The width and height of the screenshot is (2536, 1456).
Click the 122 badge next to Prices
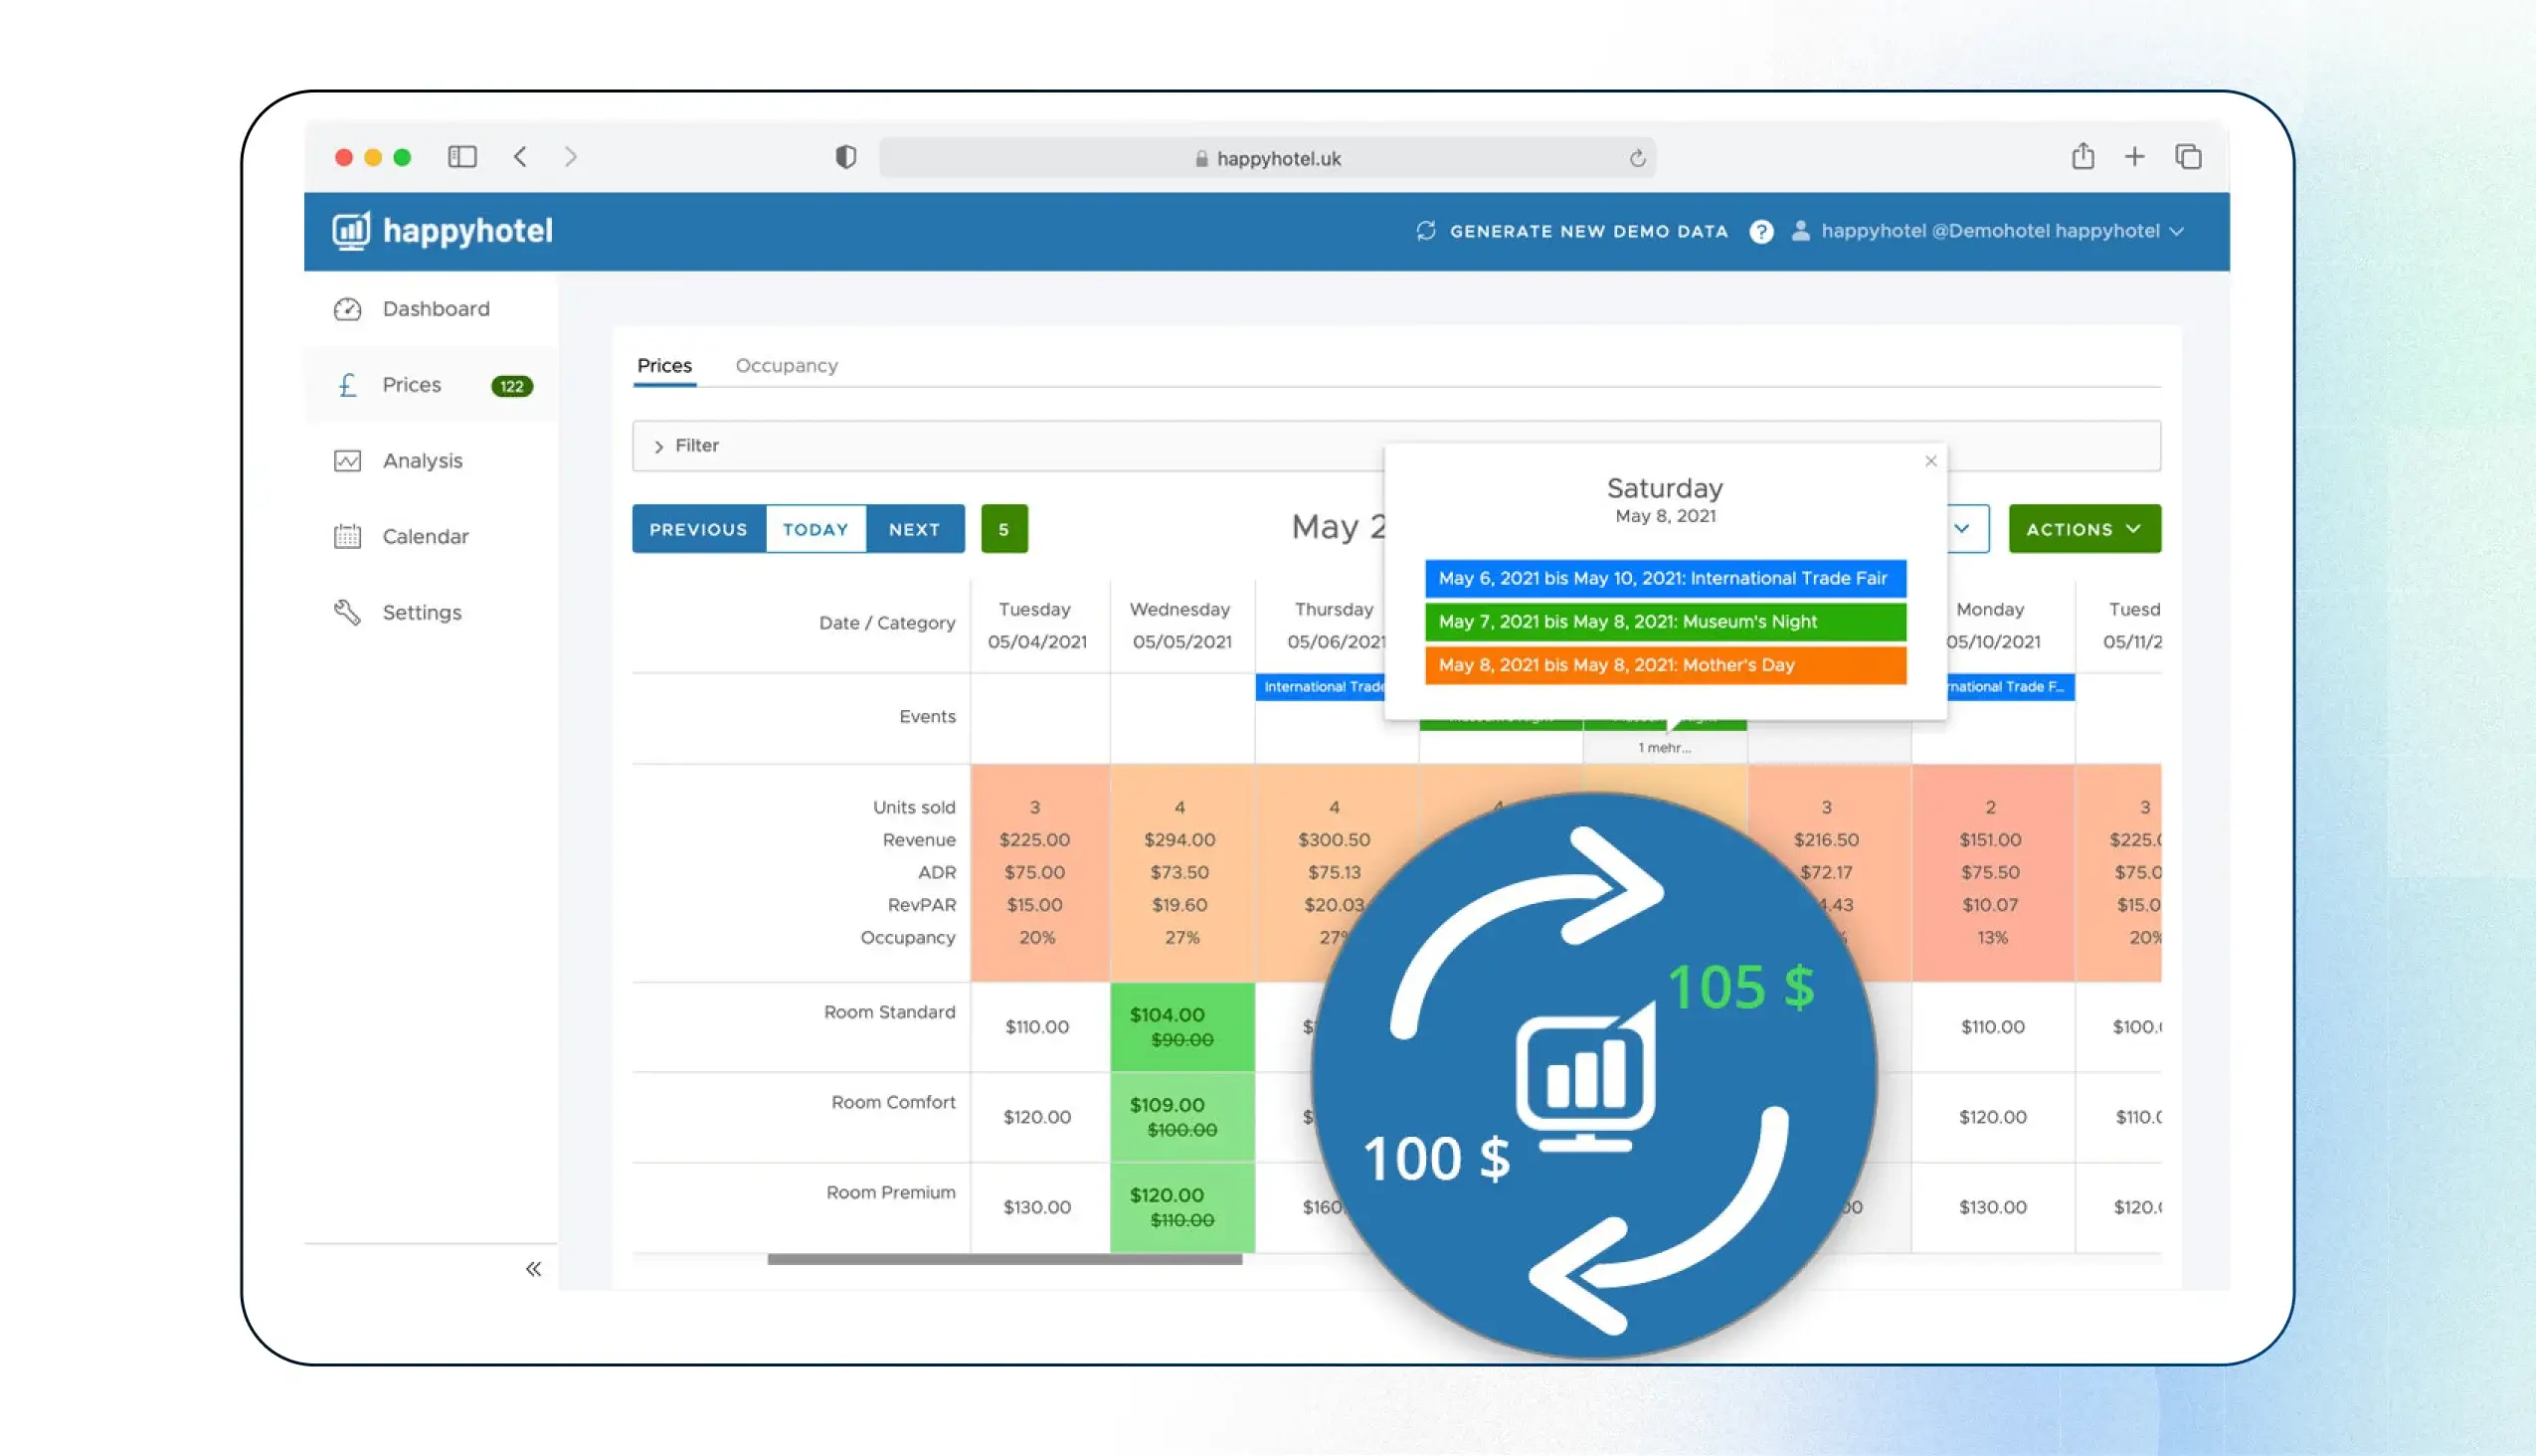point(512,386)
